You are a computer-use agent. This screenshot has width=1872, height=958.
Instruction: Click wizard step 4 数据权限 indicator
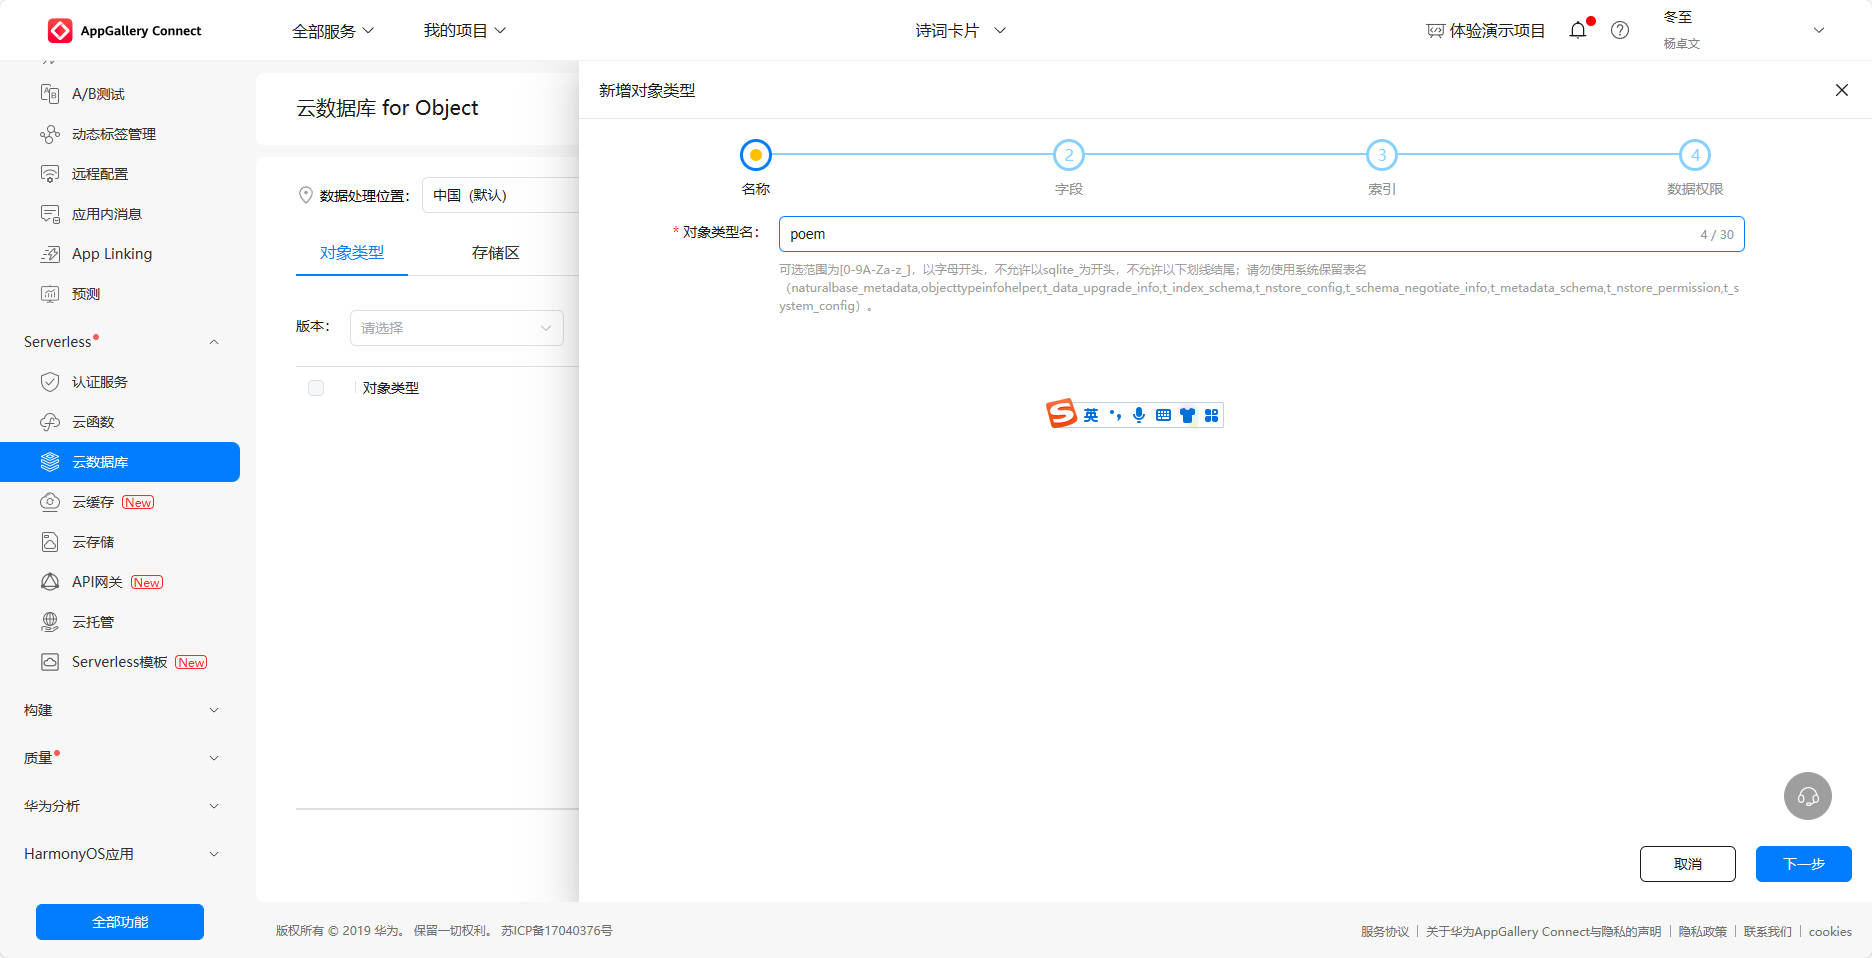click(x=1695, y=155)
